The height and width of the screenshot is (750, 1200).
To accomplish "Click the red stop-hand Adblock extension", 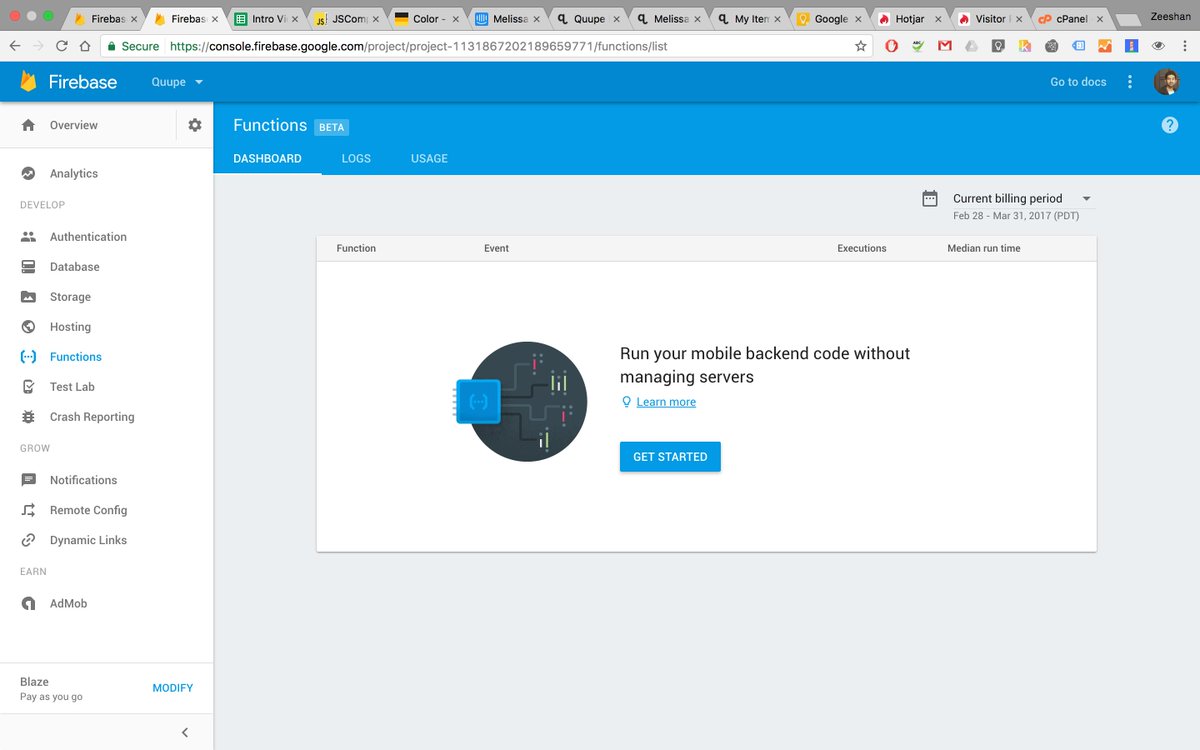I will (890, 46).
